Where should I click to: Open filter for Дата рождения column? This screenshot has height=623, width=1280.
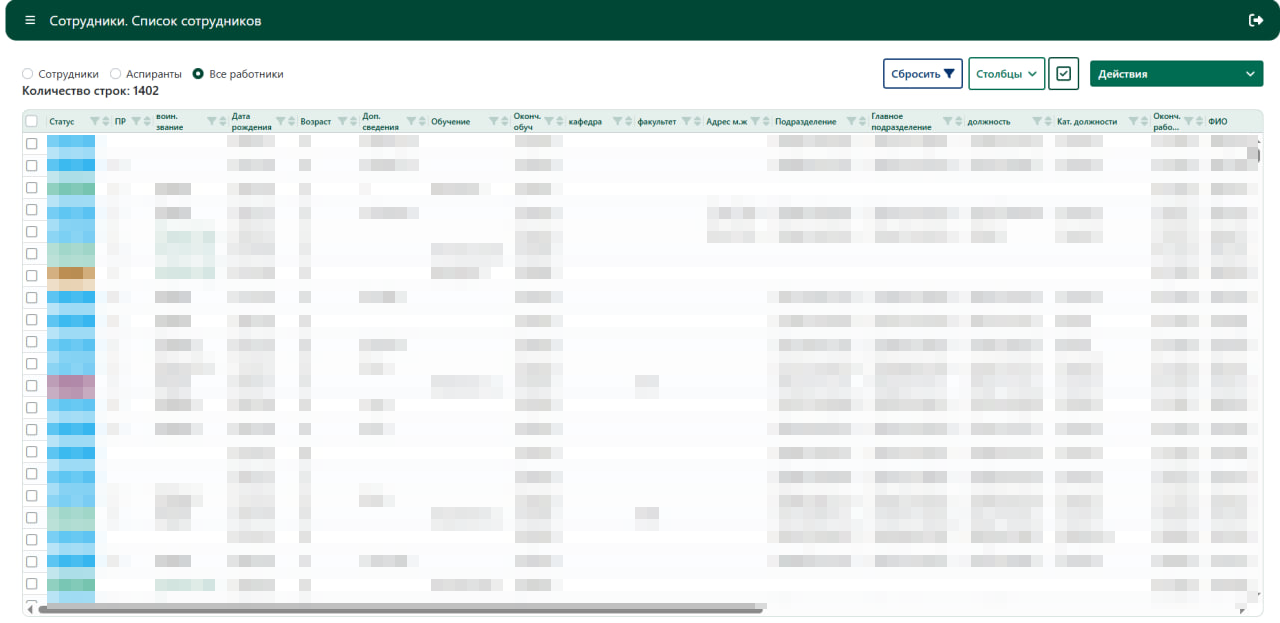coord(280,121)
